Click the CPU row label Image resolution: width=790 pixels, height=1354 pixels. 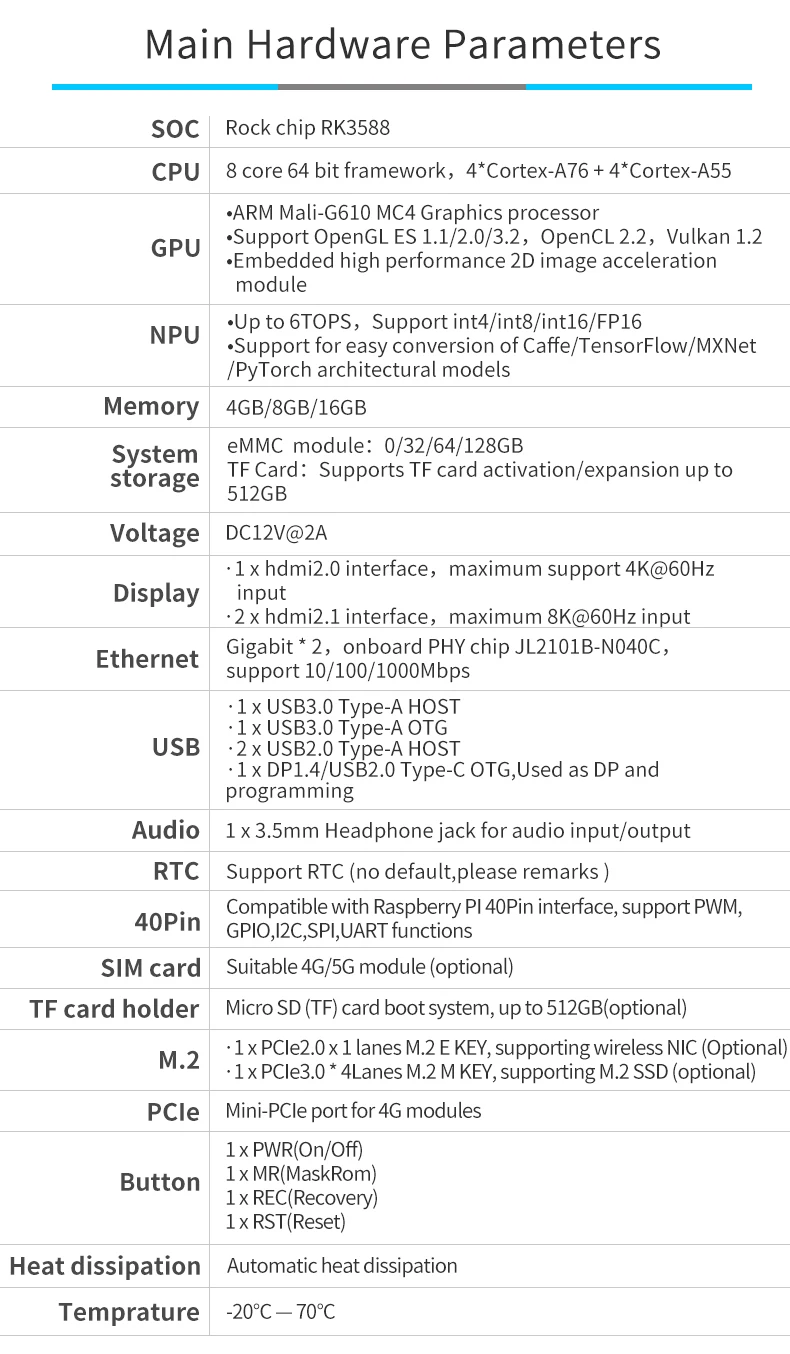(175, 172)
